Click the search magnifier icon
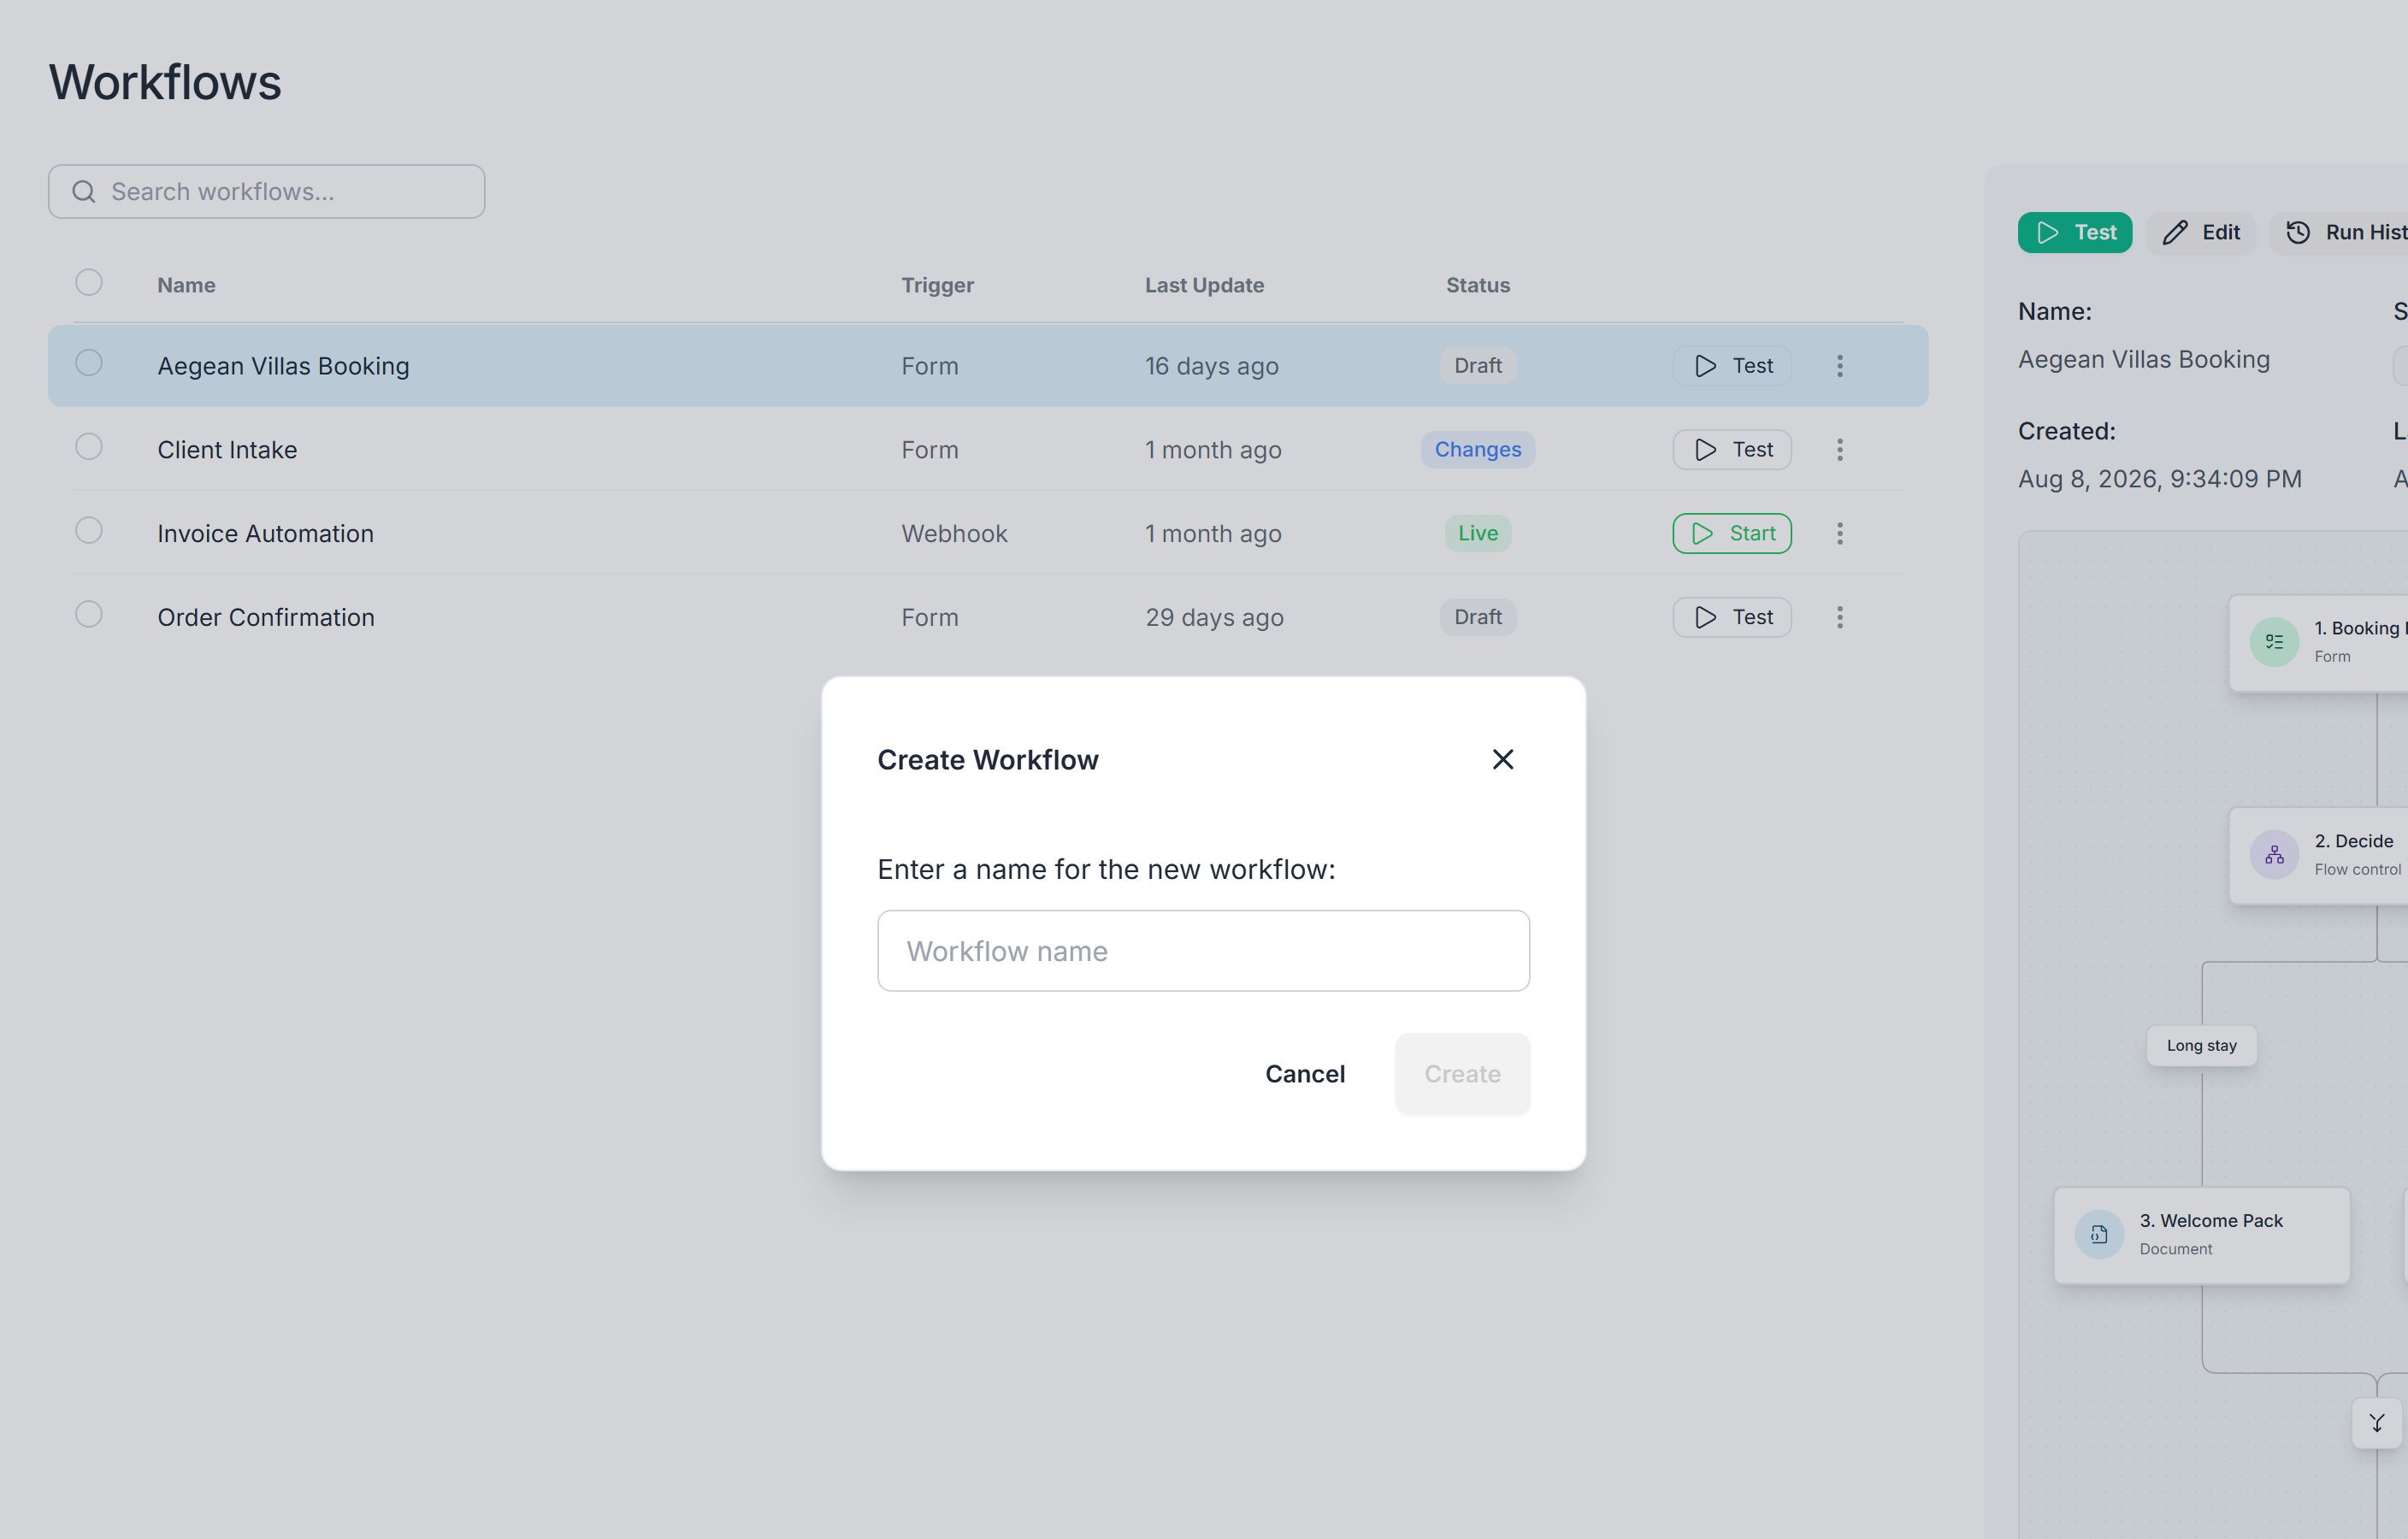This screenshot has width=2408, height=1539. pyautogui.click(x=84, y=191)
